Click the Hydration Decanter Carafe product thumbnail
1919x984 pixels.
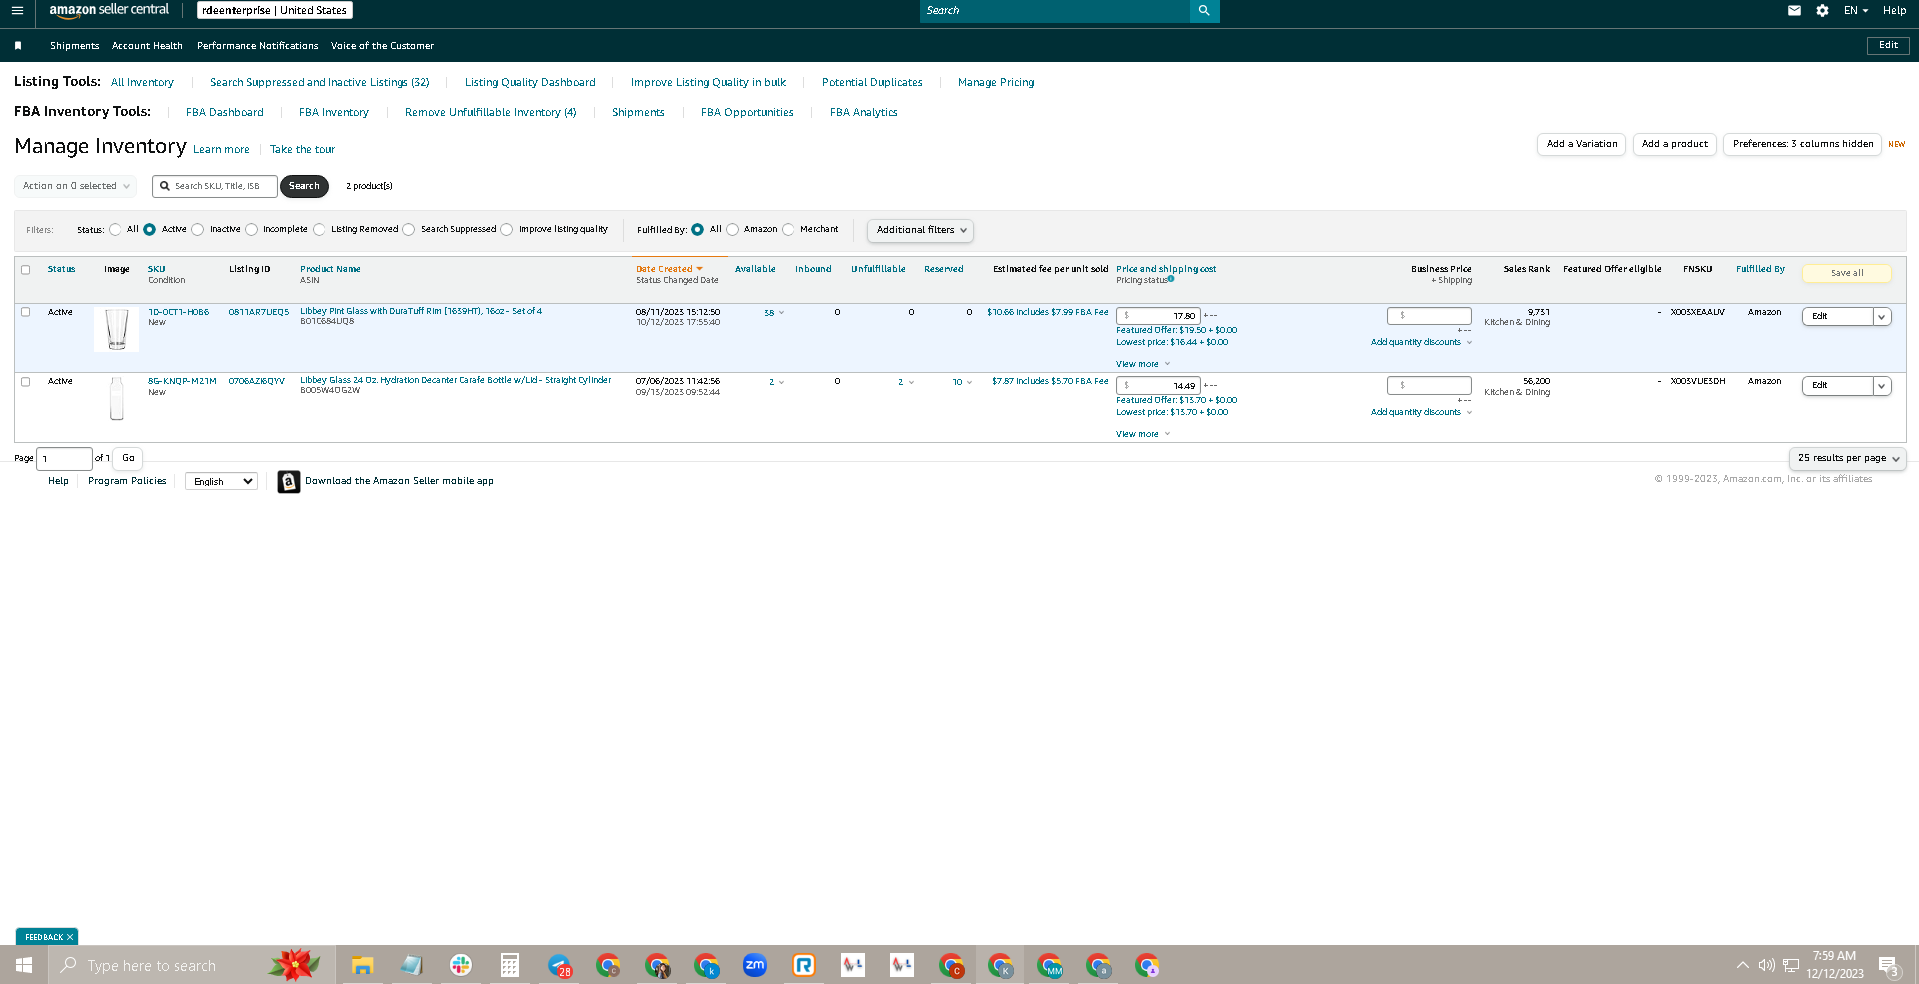tap(117, 398)
